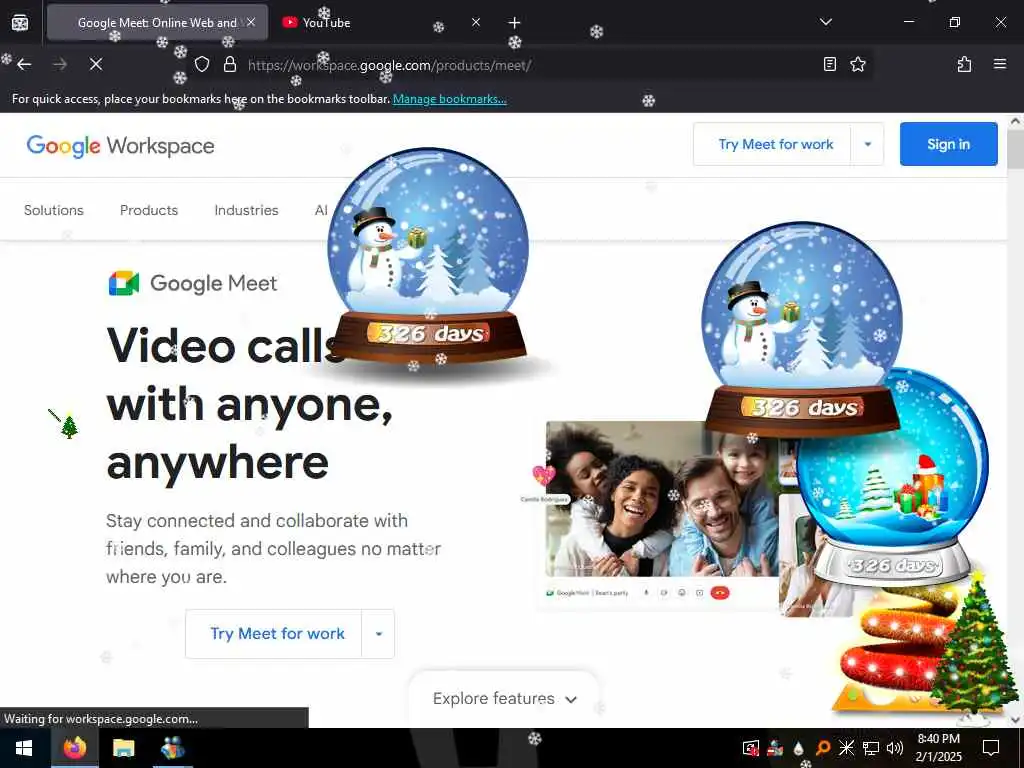Open the Manage bookmarks link
Screen dimensions: 1024x768
(x=449, y=99)
